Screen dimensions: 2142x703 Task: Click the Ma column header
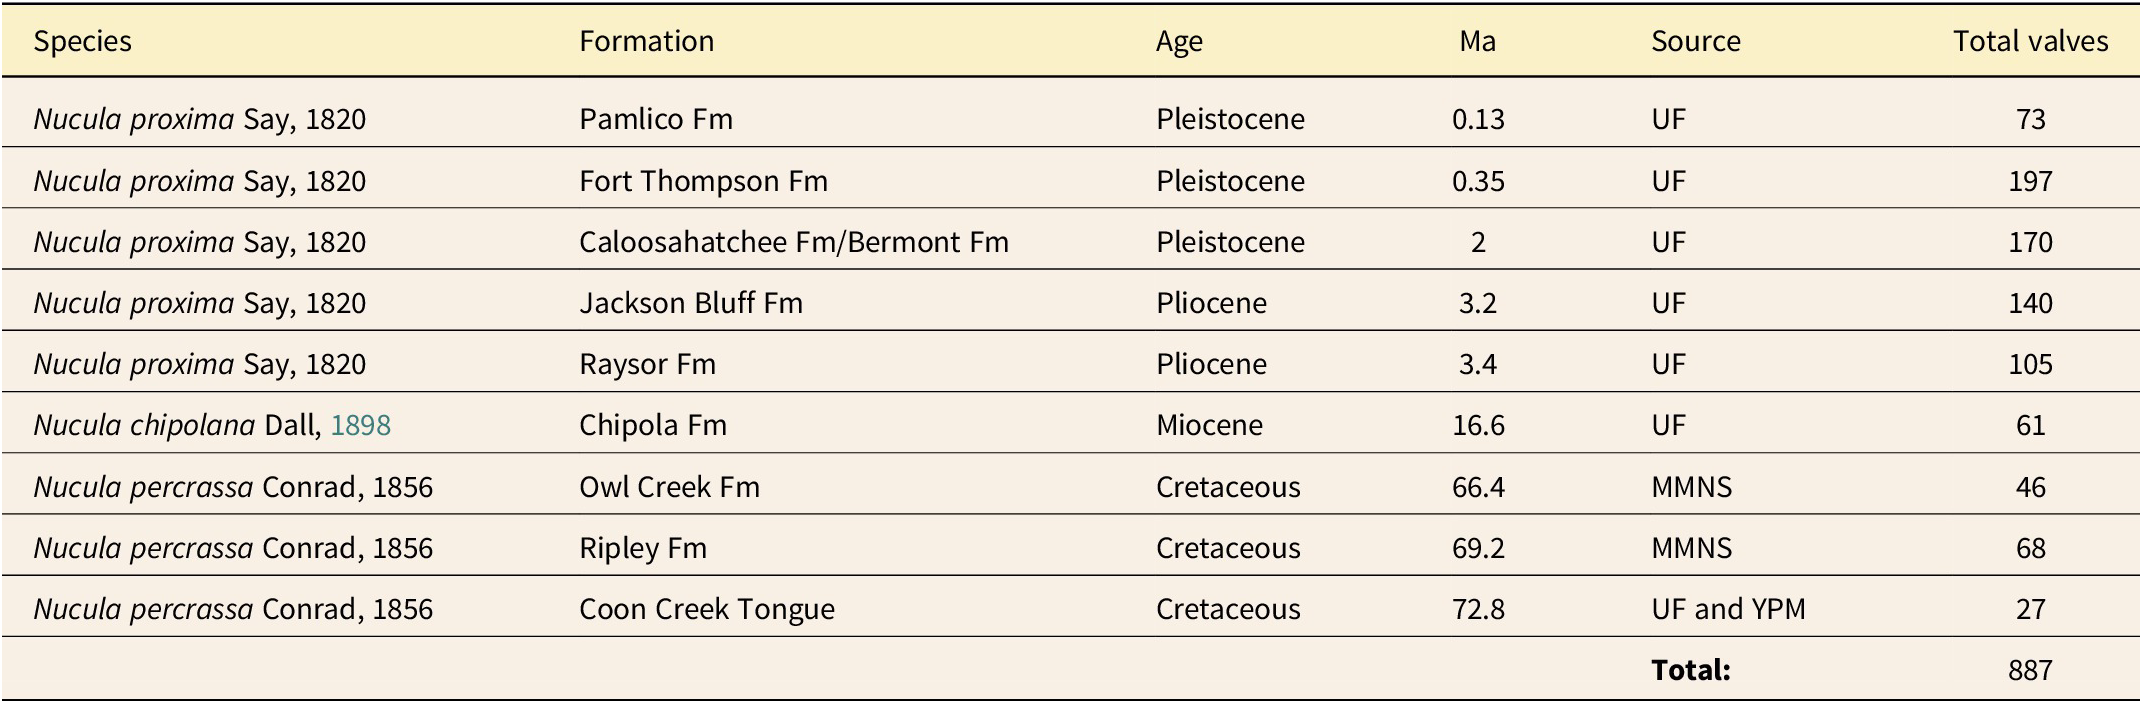[x=1477, y=41]
